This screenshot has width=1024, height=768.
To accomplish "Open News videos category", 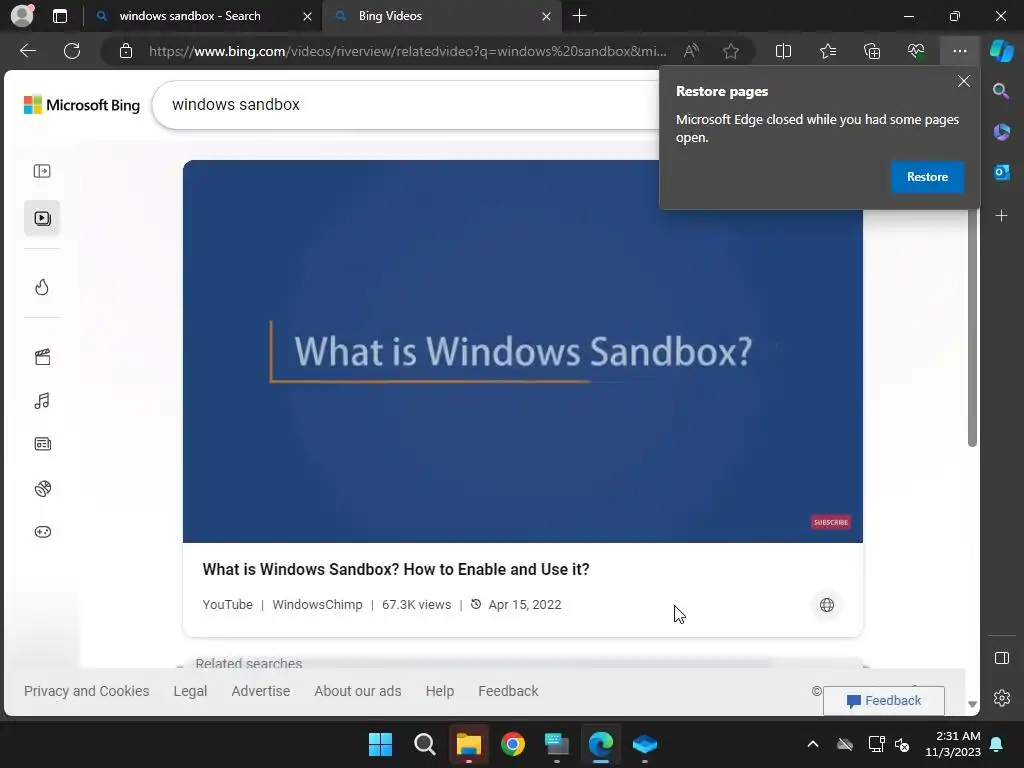I will 42,445.
